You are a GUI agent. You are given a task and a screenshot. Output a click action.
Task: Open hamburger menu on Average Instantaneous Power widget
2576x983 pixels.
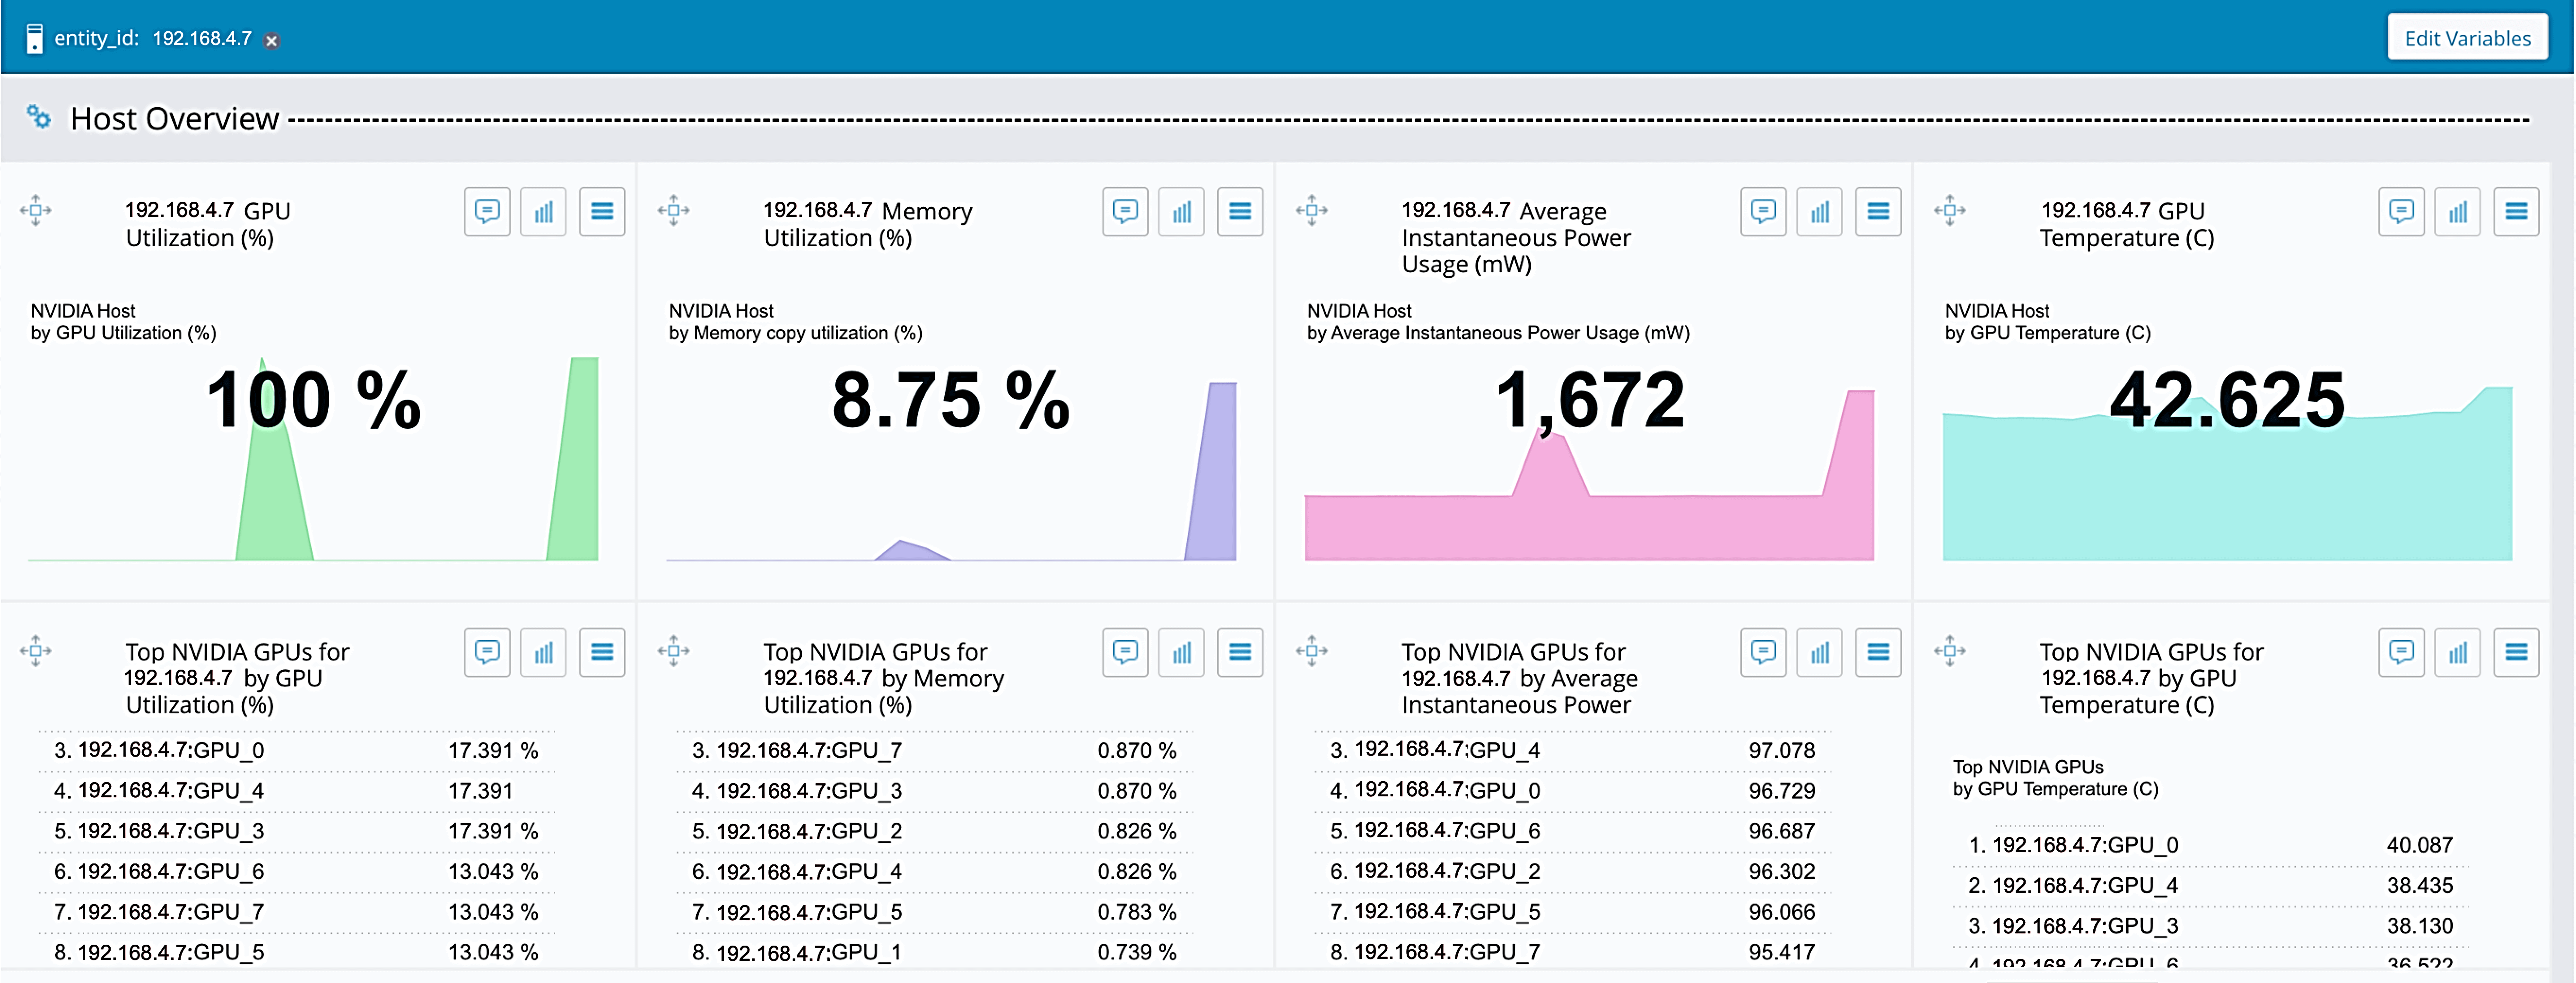tap(1878, 212)
